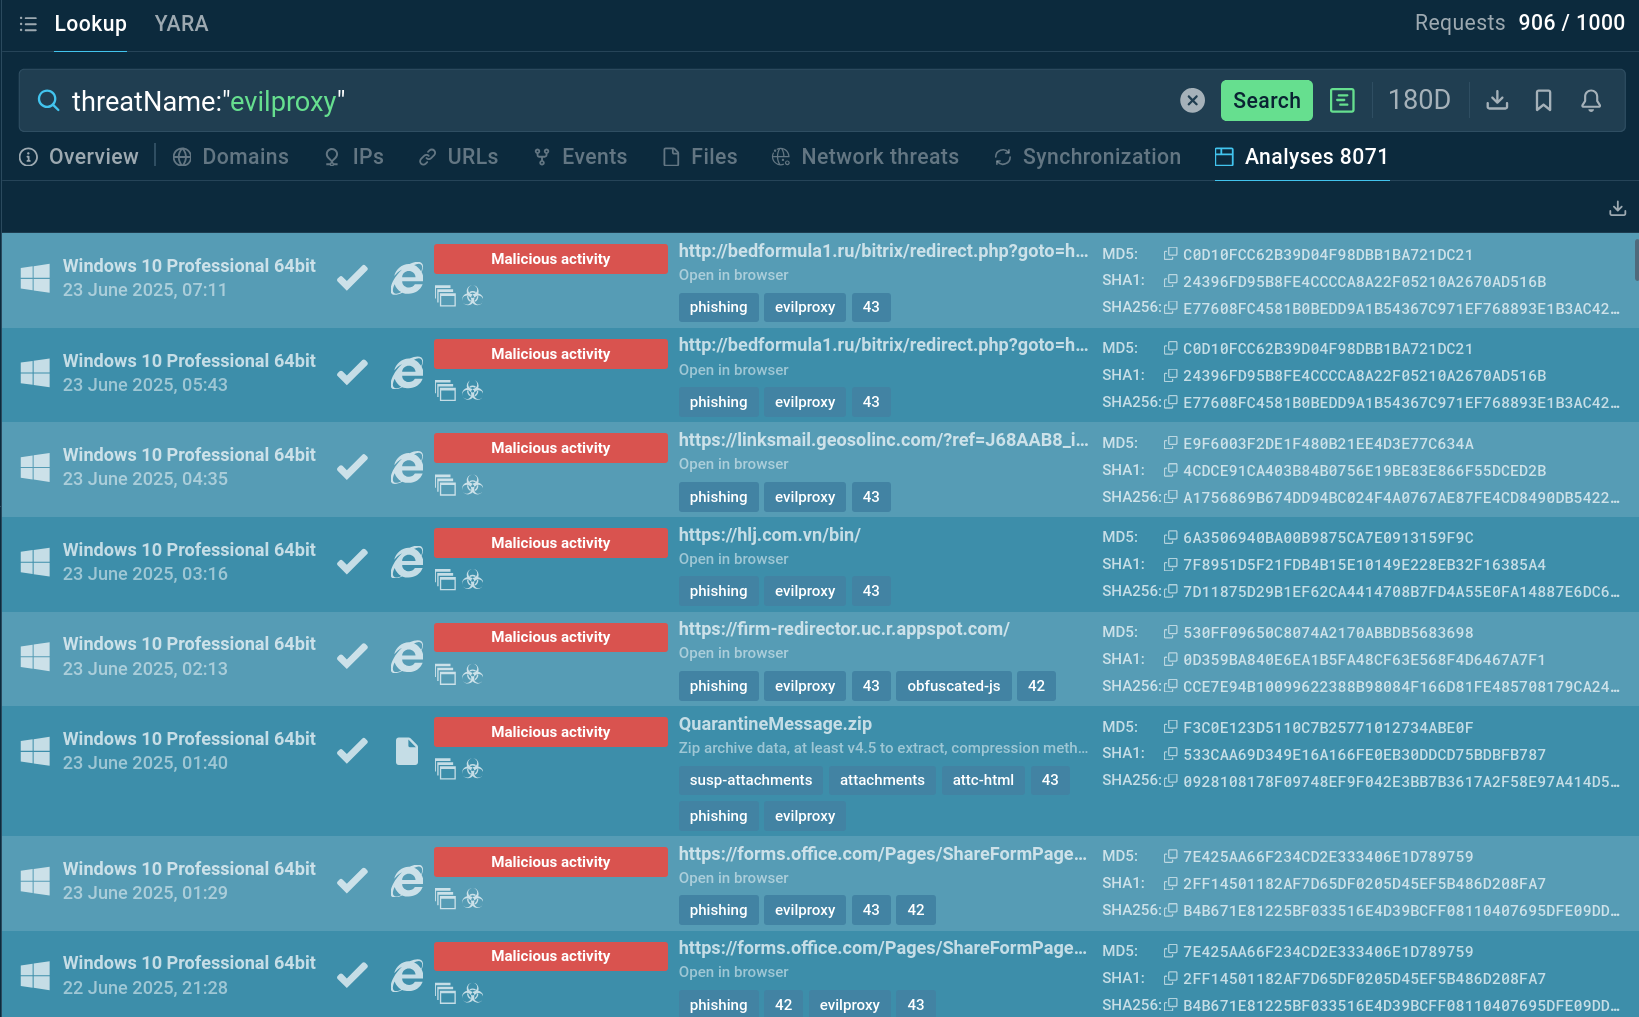
Task: Click the clear search query X icon
Action: (1192, 100)
